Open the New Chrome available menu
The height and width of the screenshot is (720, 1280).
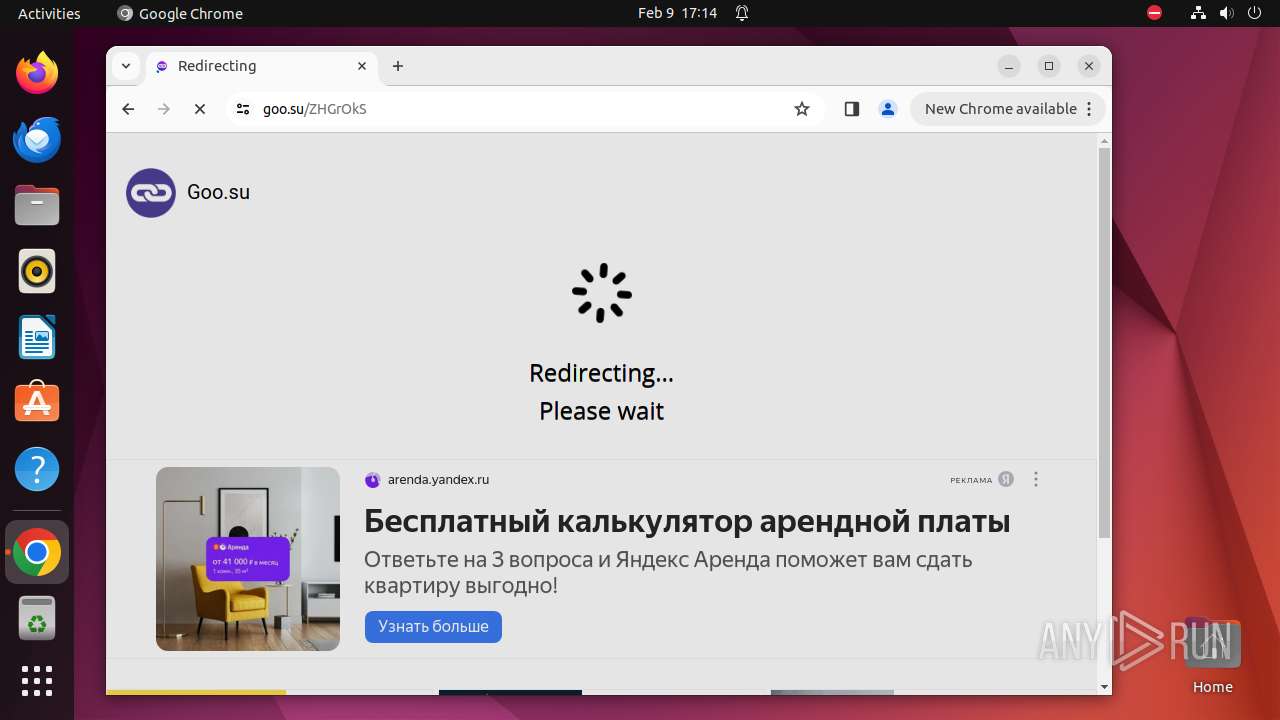[x=1008, y=109]
